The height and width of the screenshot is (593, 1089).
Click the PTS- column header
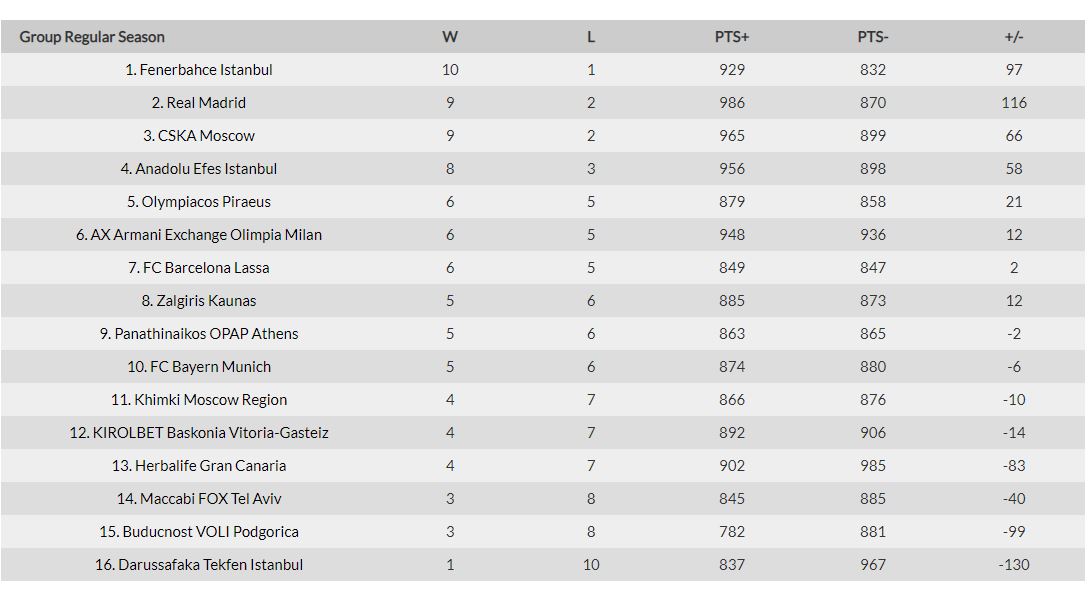(x=873, y=37)
